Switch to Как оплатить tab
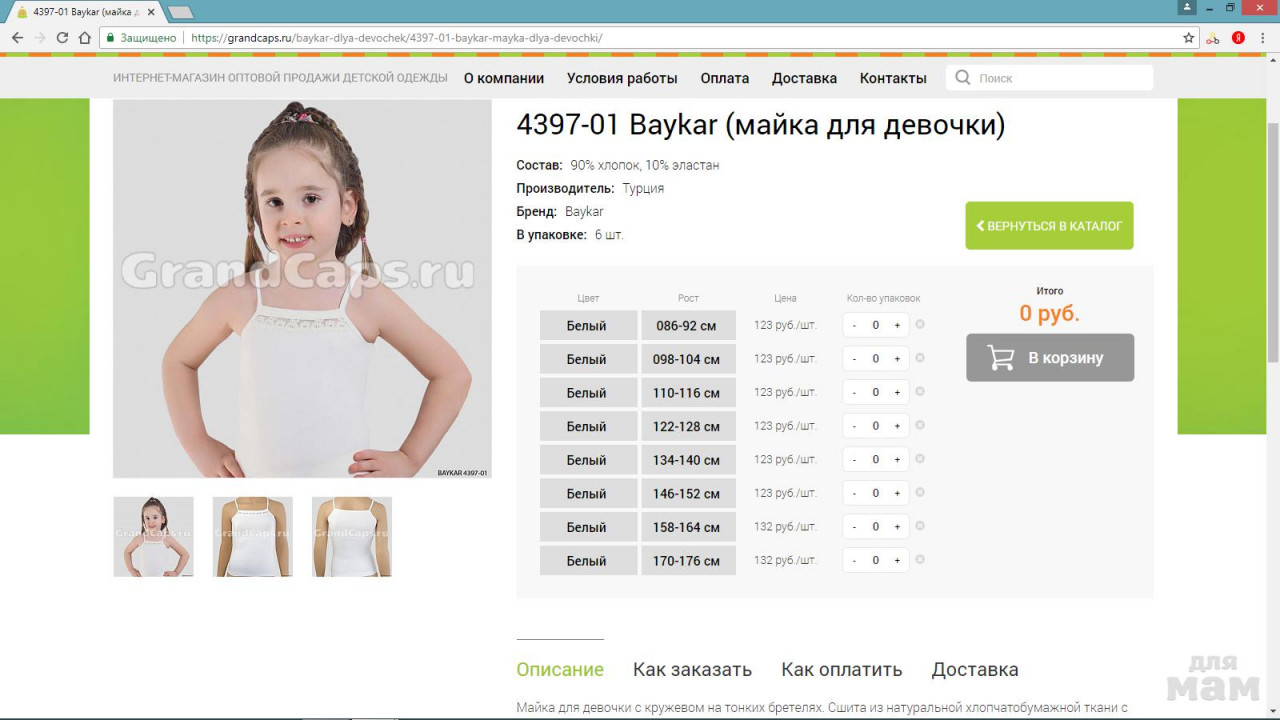The image size is (1280, 720). point(841,669)
